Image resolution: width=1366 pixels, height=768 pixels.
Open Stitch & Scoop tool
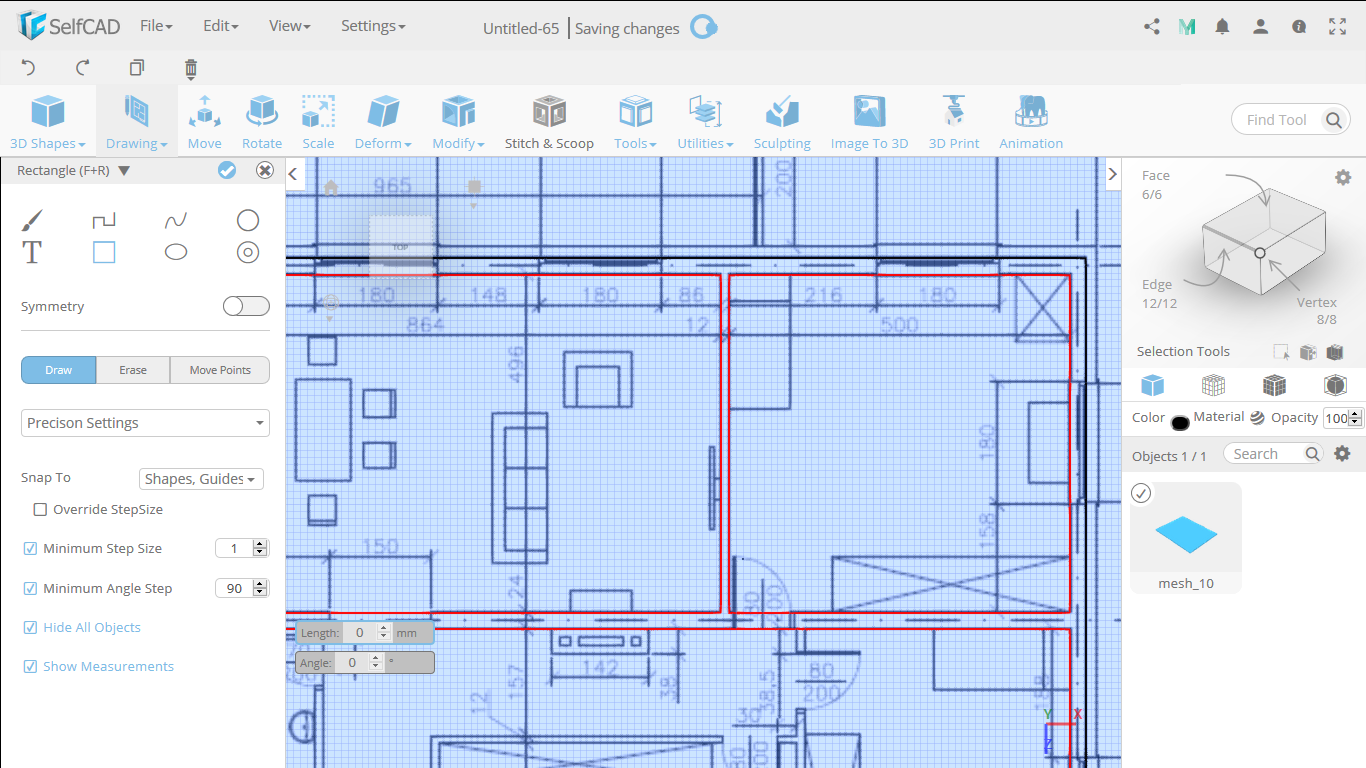tap(549, 122)
